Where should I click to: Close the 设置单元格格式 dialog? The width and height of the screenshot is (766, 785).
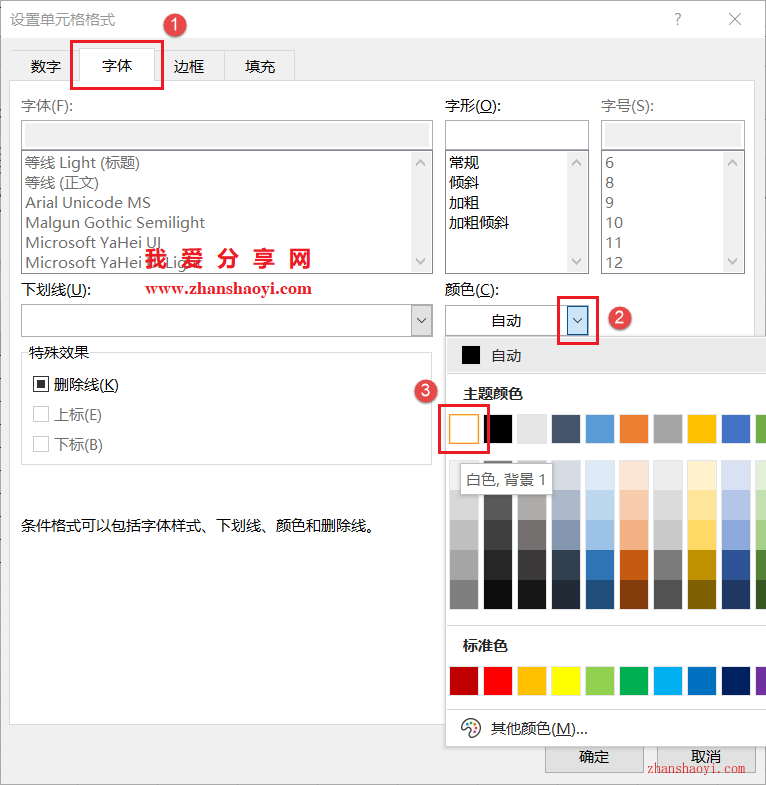click(x=734, y=20)
